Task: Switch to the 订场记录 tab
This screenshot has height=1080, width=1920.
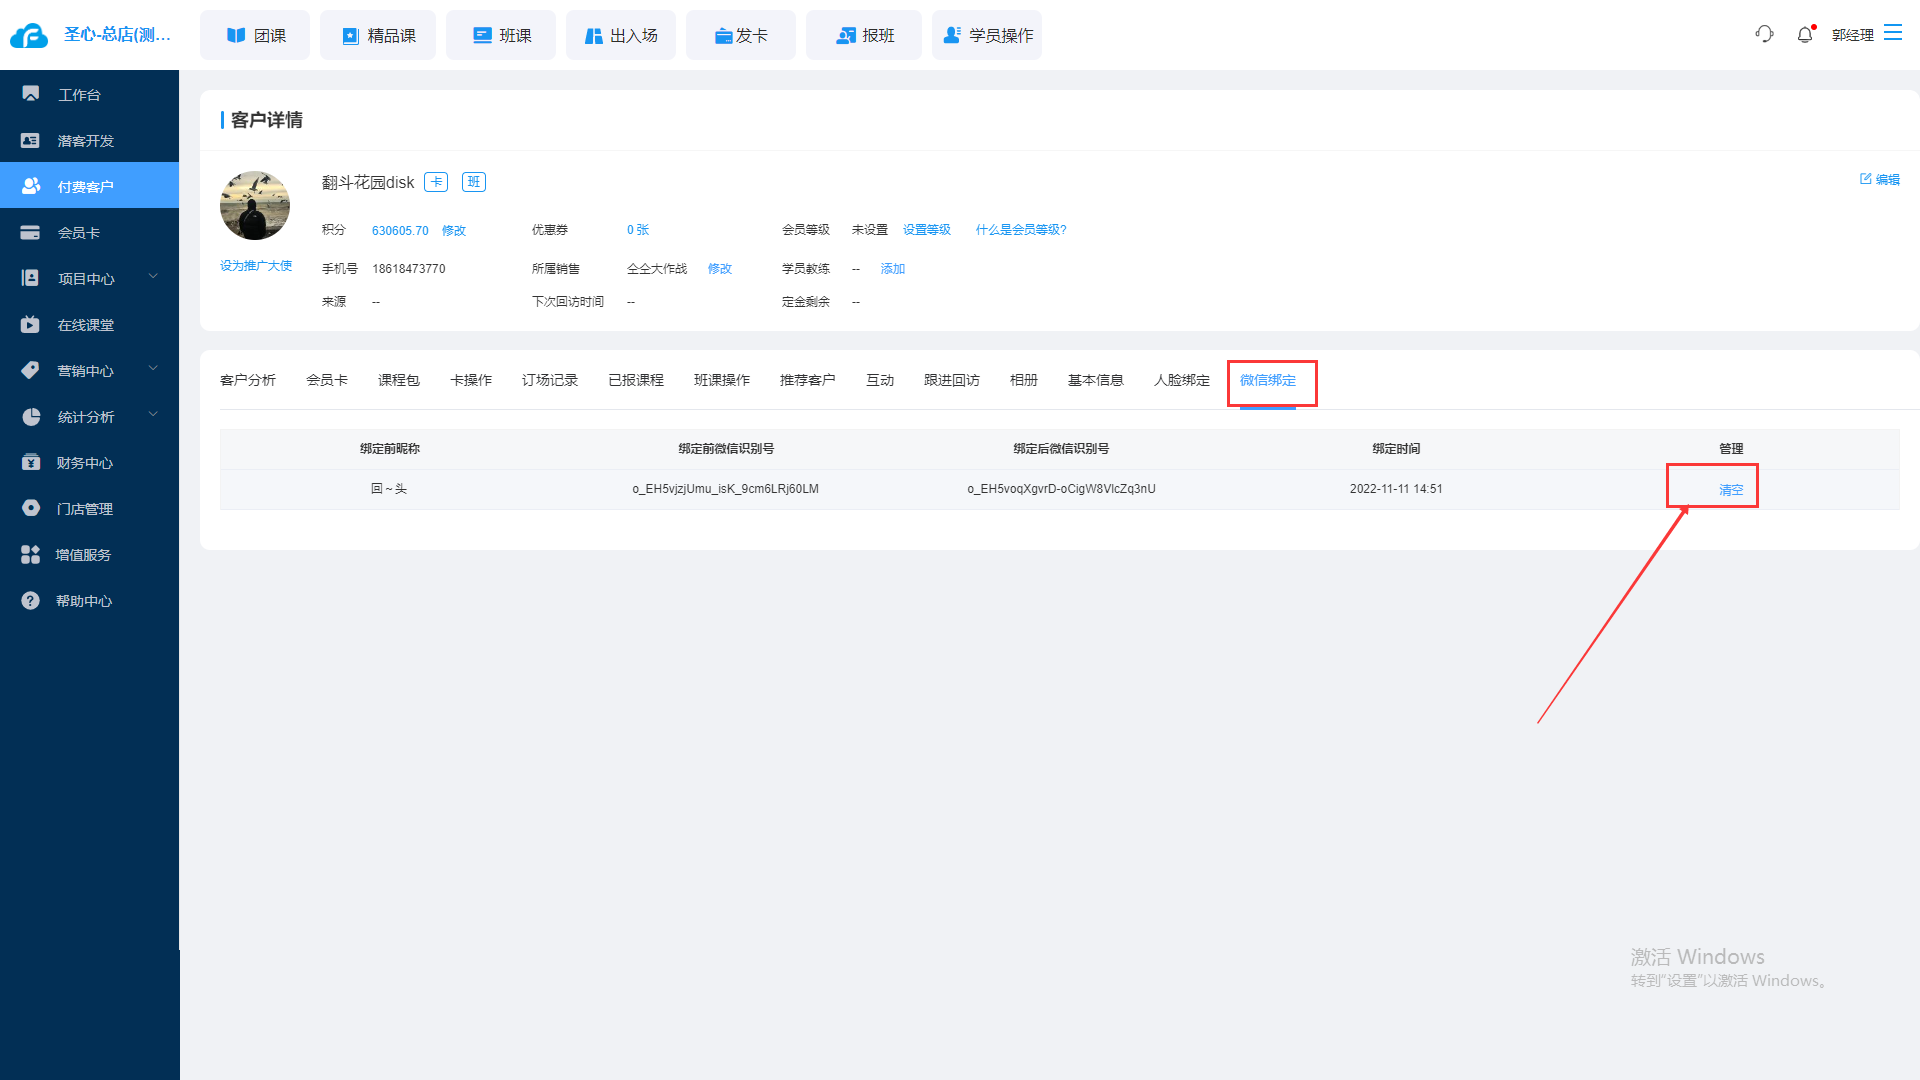Action: click(x=550, y=380)
